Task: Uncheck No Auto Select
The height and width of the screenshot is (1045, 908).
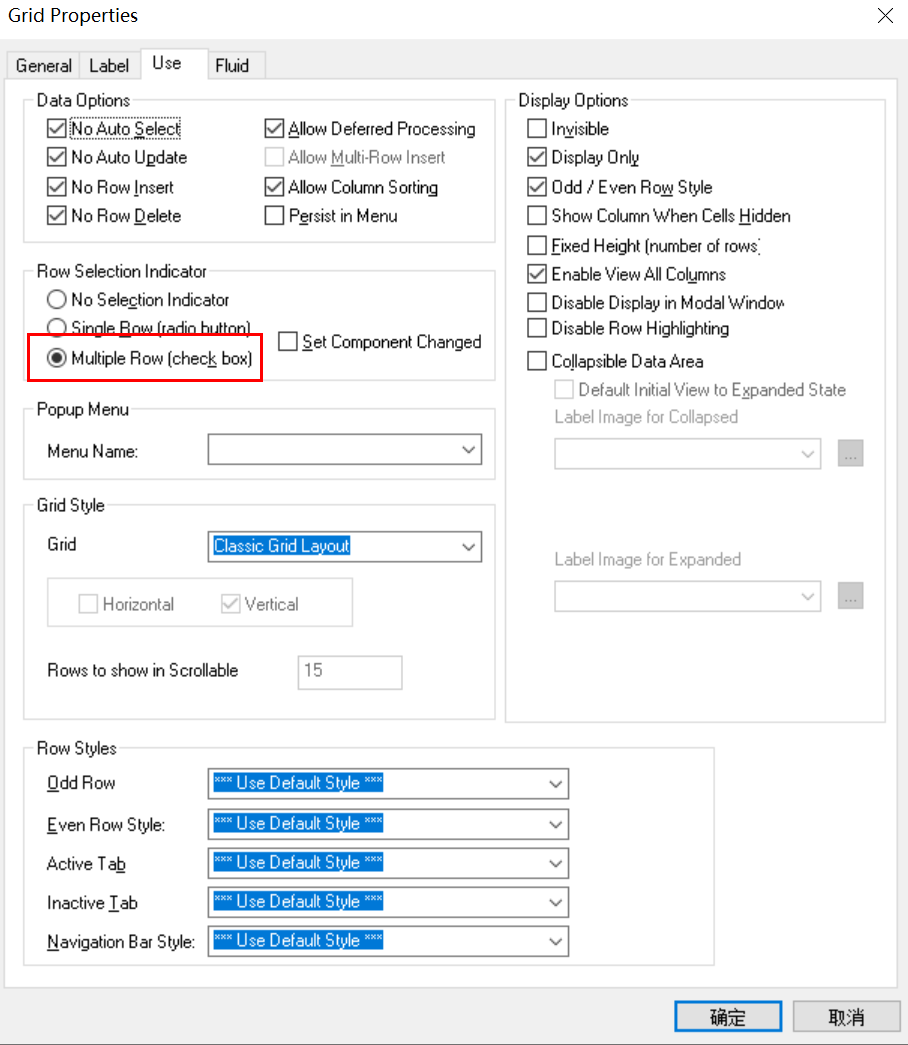Action: [x=57, y=128]
